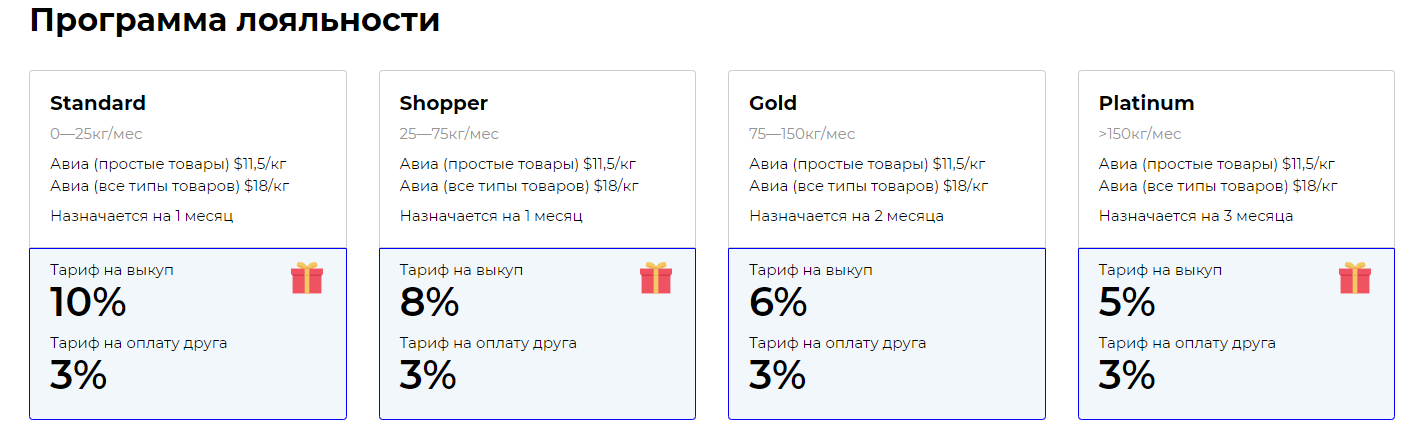
Task: Select the Platinum plan title
Action: pyautogui.click(x=1146, y=103)
